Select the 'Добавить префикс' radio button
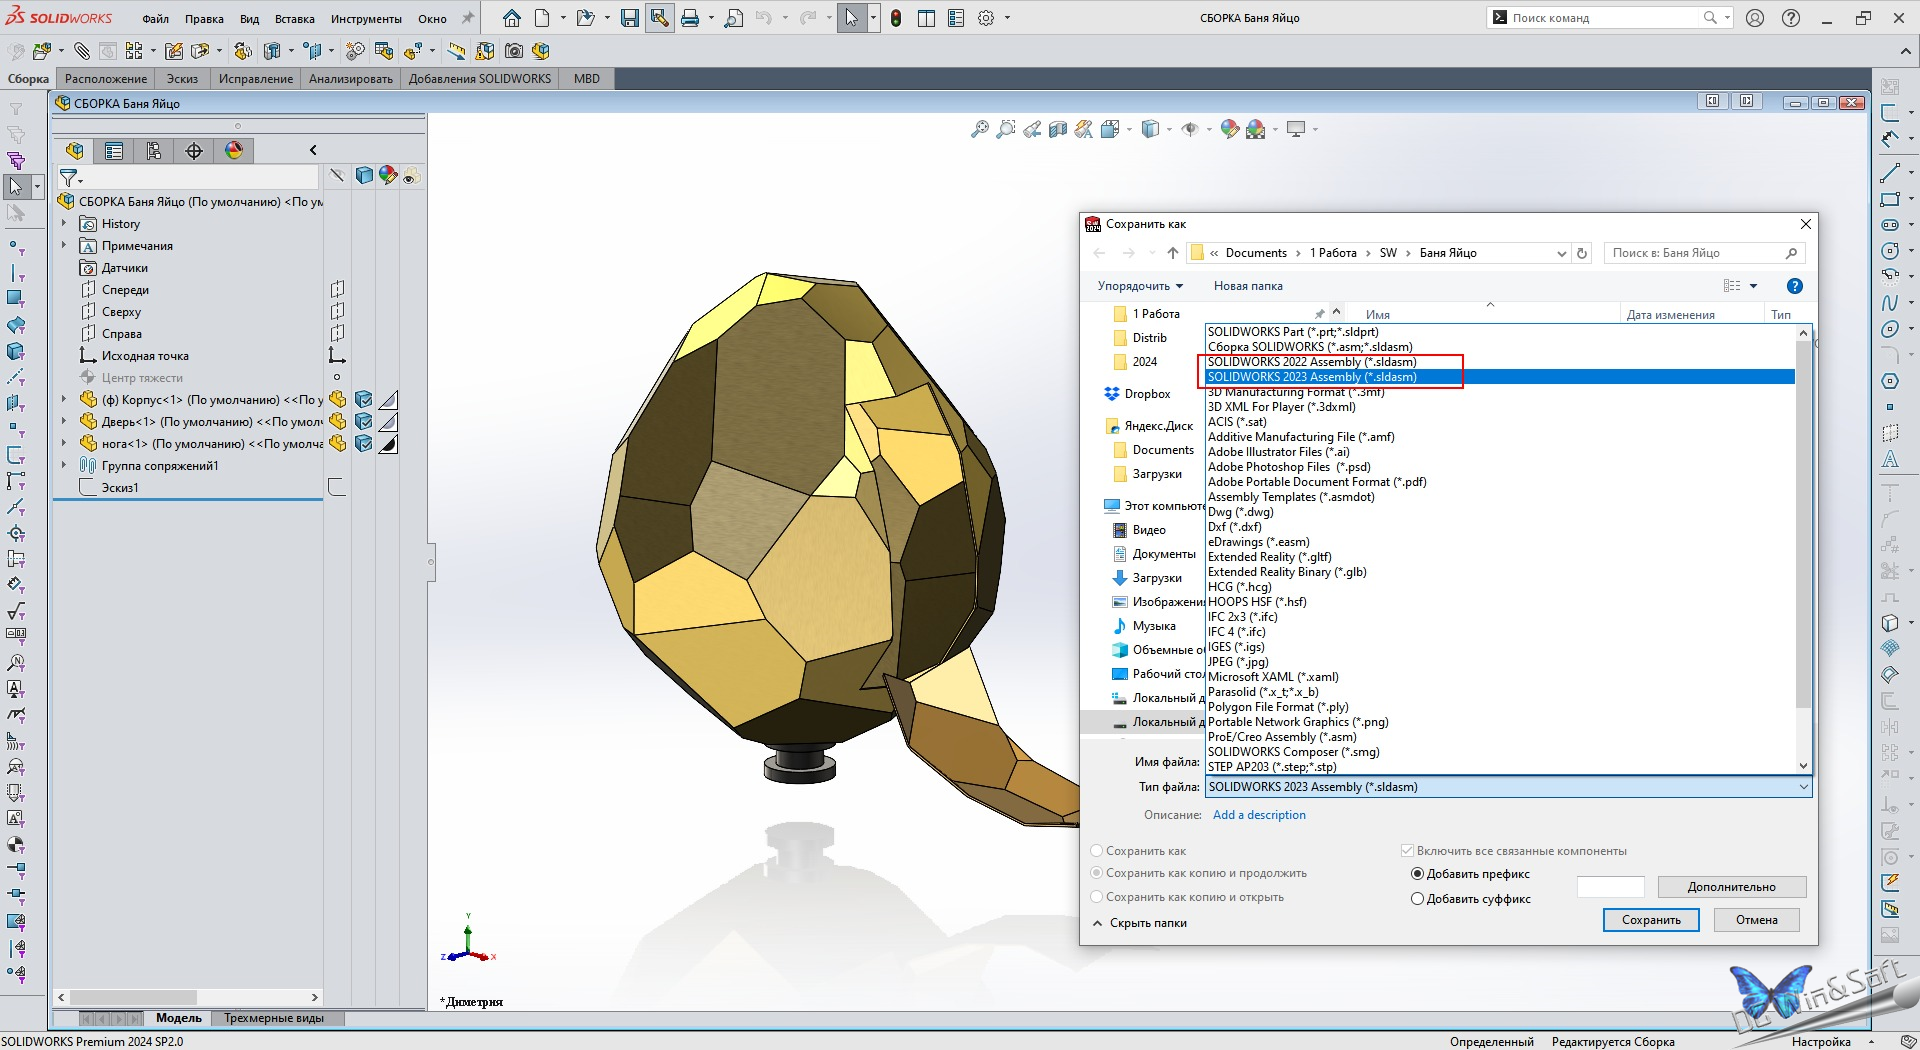The width and height of the screenshot is (1920, 1050). click(x=1417, y=874)
